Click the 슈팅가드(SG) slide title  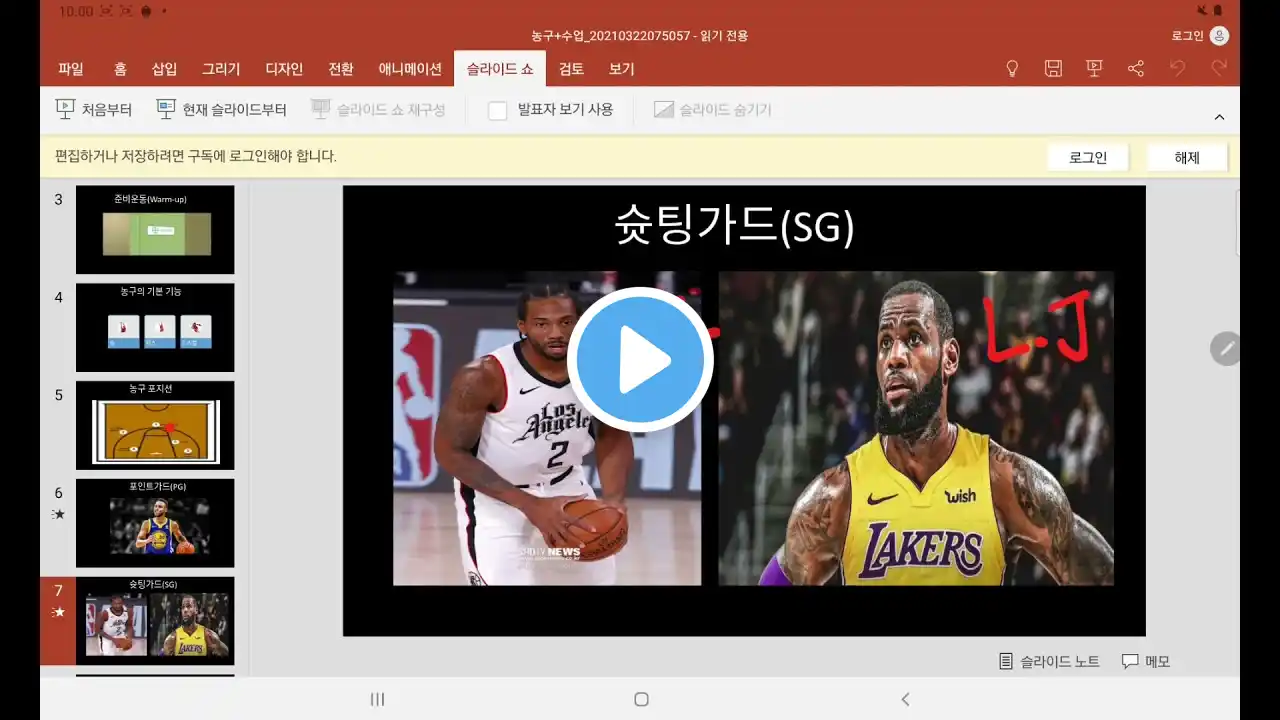point(734,226)
